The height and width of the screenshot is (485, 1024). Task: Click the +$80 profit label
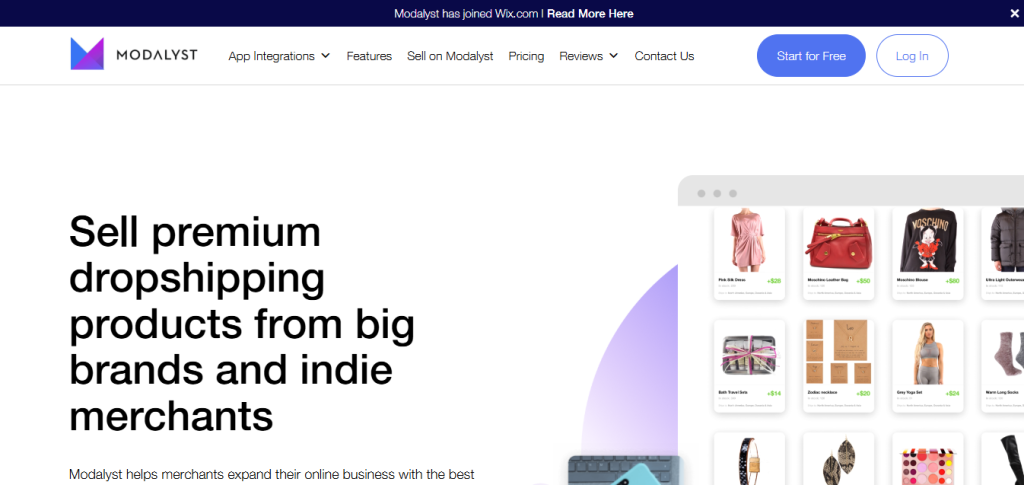tap(952, 281)
